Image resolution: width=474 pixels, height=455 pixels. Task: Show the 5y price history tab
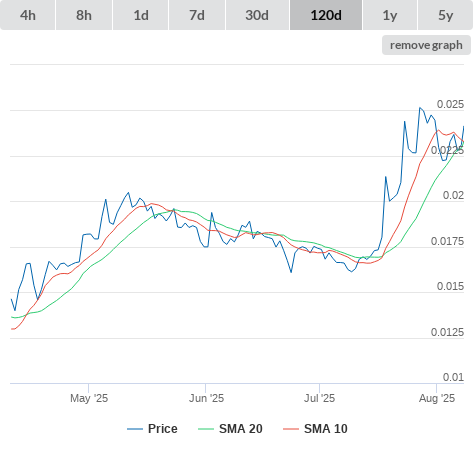(446, 15)
